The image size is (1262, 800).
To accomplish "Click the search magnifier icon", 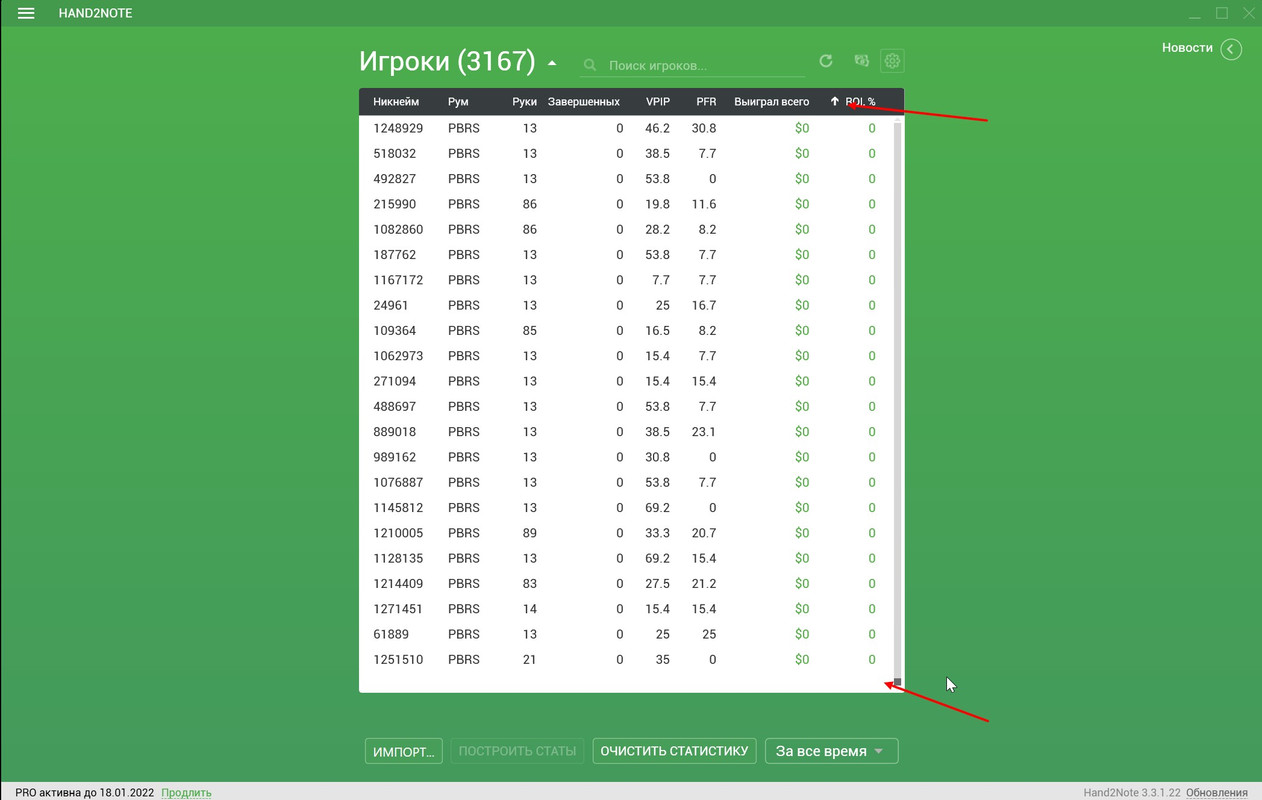I will click(x=590, y=66).
